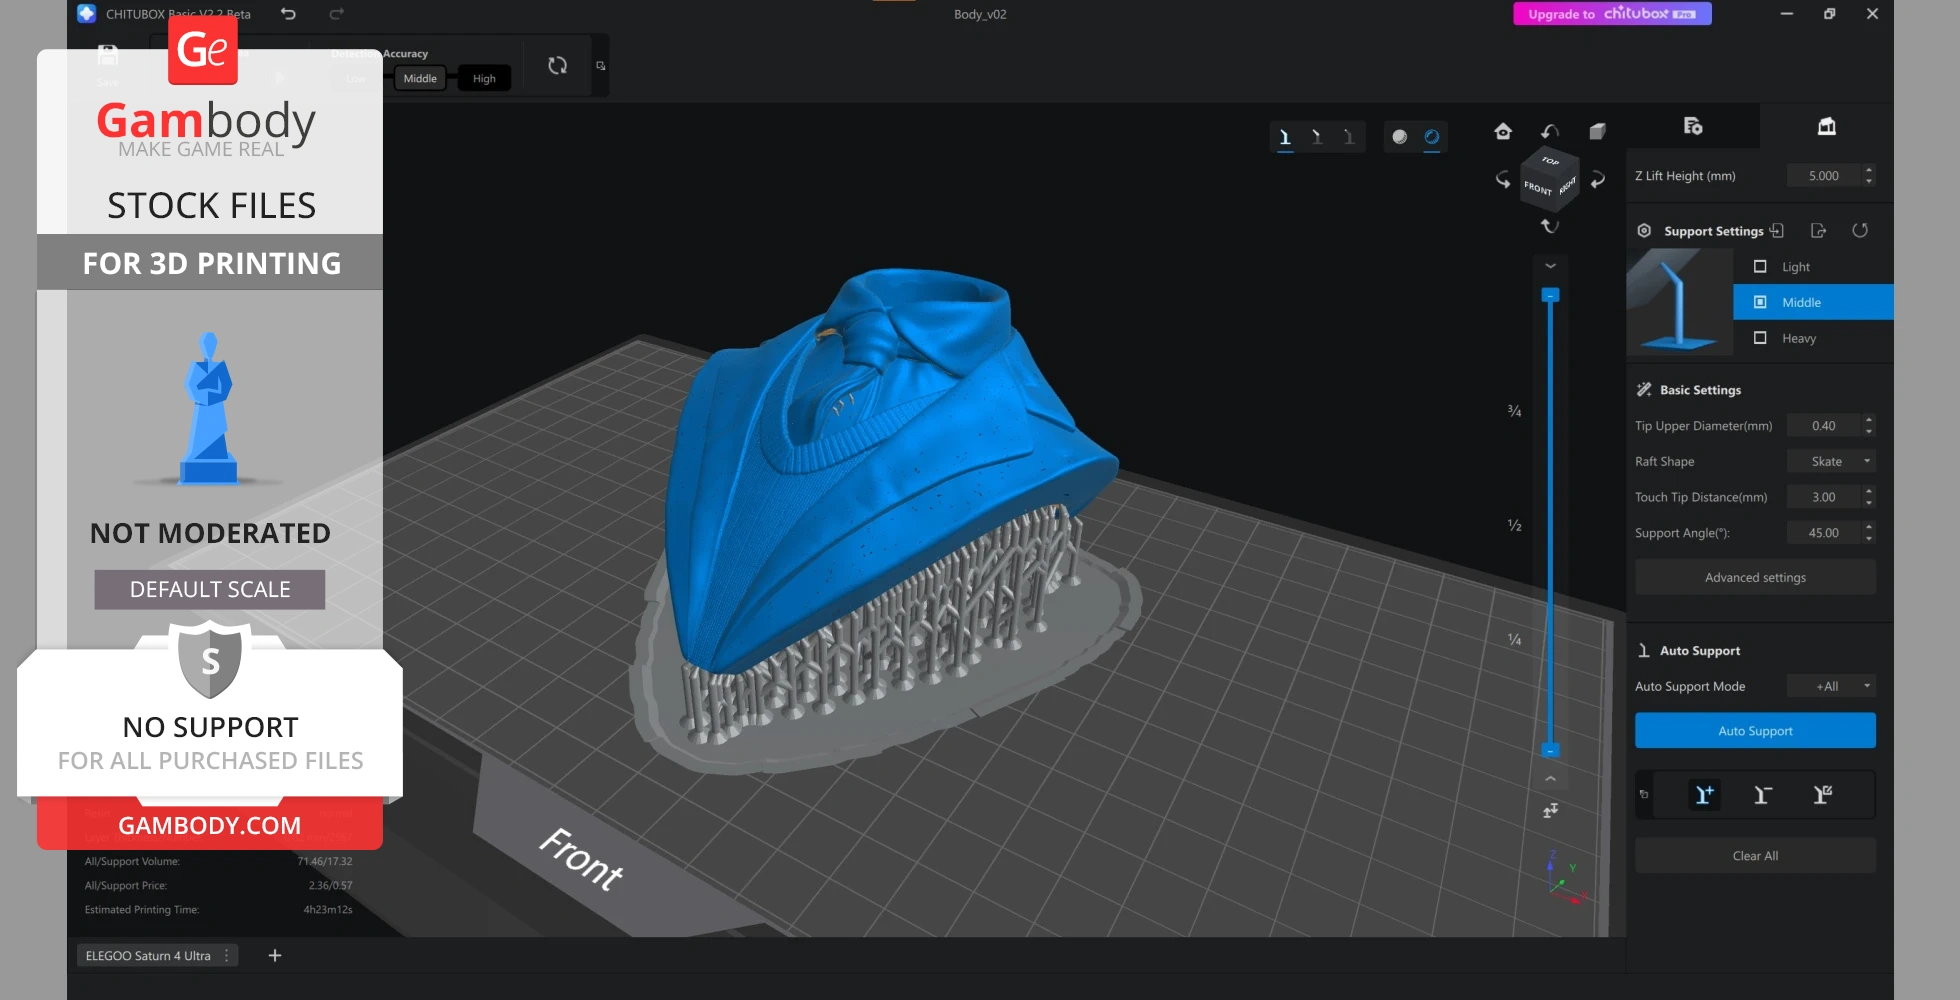Select the remove support tool icon
The height and width of the screenshot is (1000, 1960).
click(x=1763, y=795)
